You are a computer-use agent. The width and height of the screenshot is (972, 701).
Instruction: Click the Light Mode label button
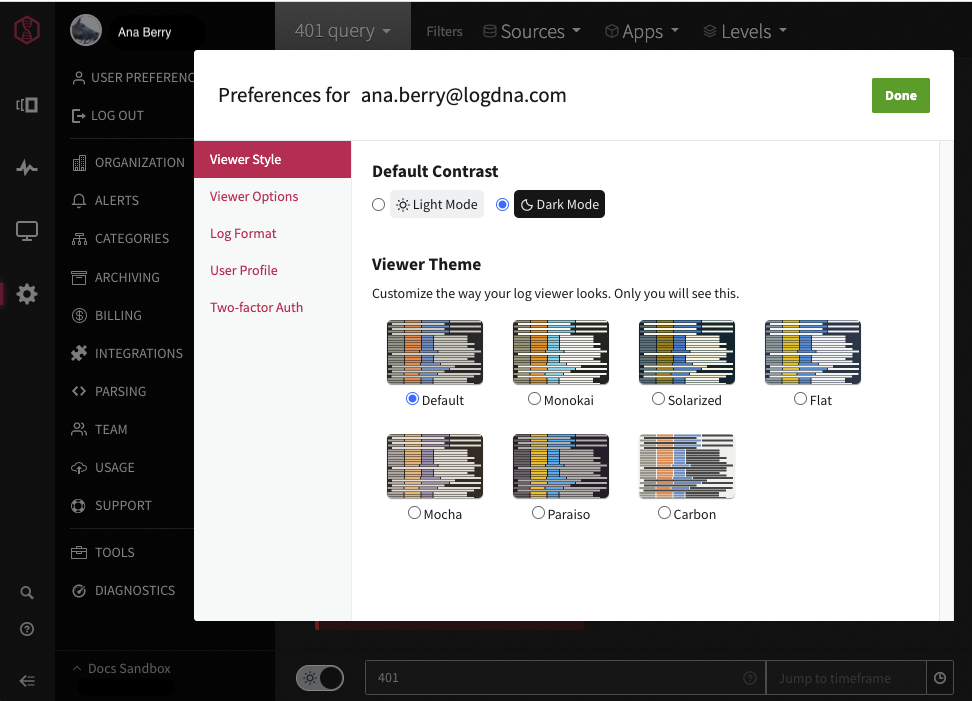click(437, 205)
